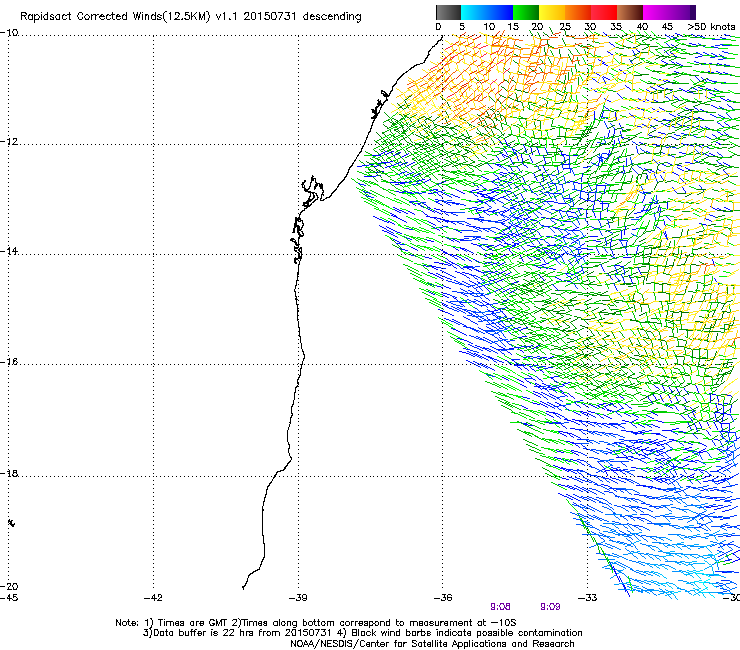The image size is (740, 650).
Task: Click the legend tick label '25'
Action: (x=565, y=27)
